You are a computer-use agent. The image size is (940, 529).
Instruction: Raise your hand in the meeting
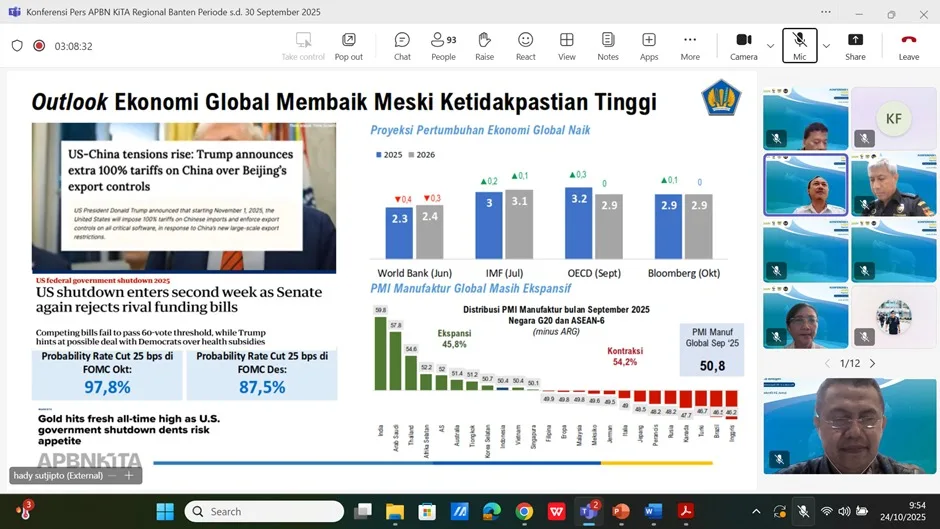(484, 45)
